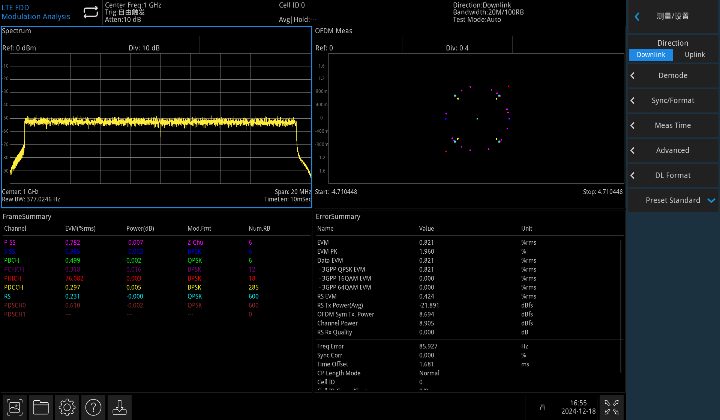Click the lock status icon near clock
The image size is (720, 420).
pos(542,407)
